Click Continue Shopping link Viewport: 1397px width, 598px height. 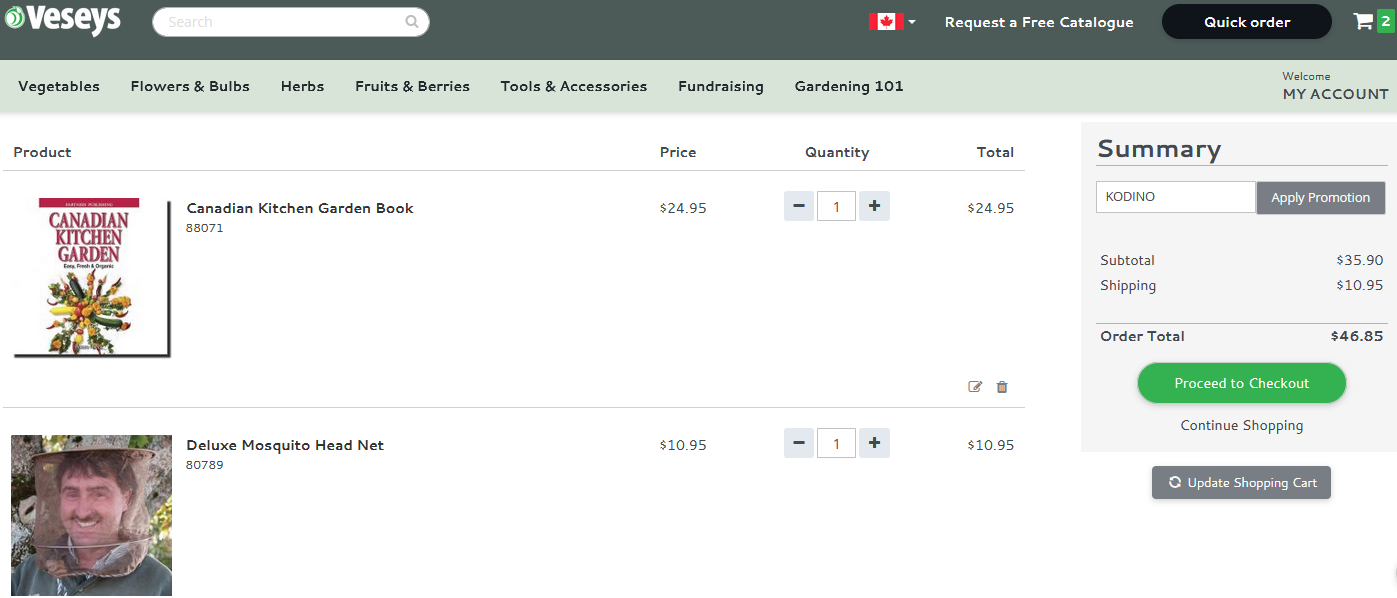[1242, 425]
